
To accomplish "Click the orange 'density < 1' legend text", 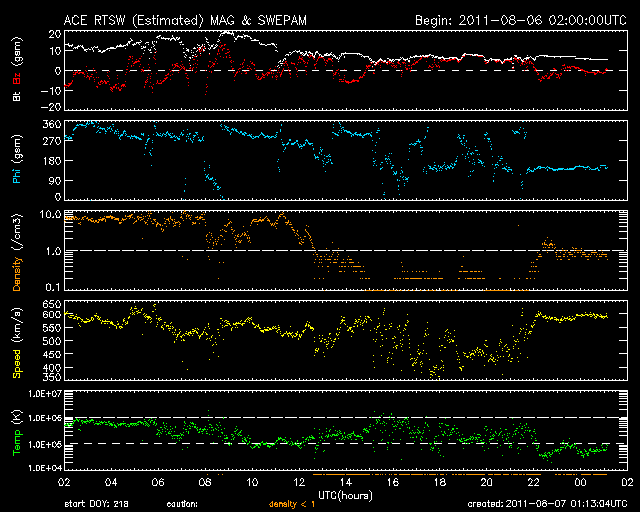I will (292, 504).
